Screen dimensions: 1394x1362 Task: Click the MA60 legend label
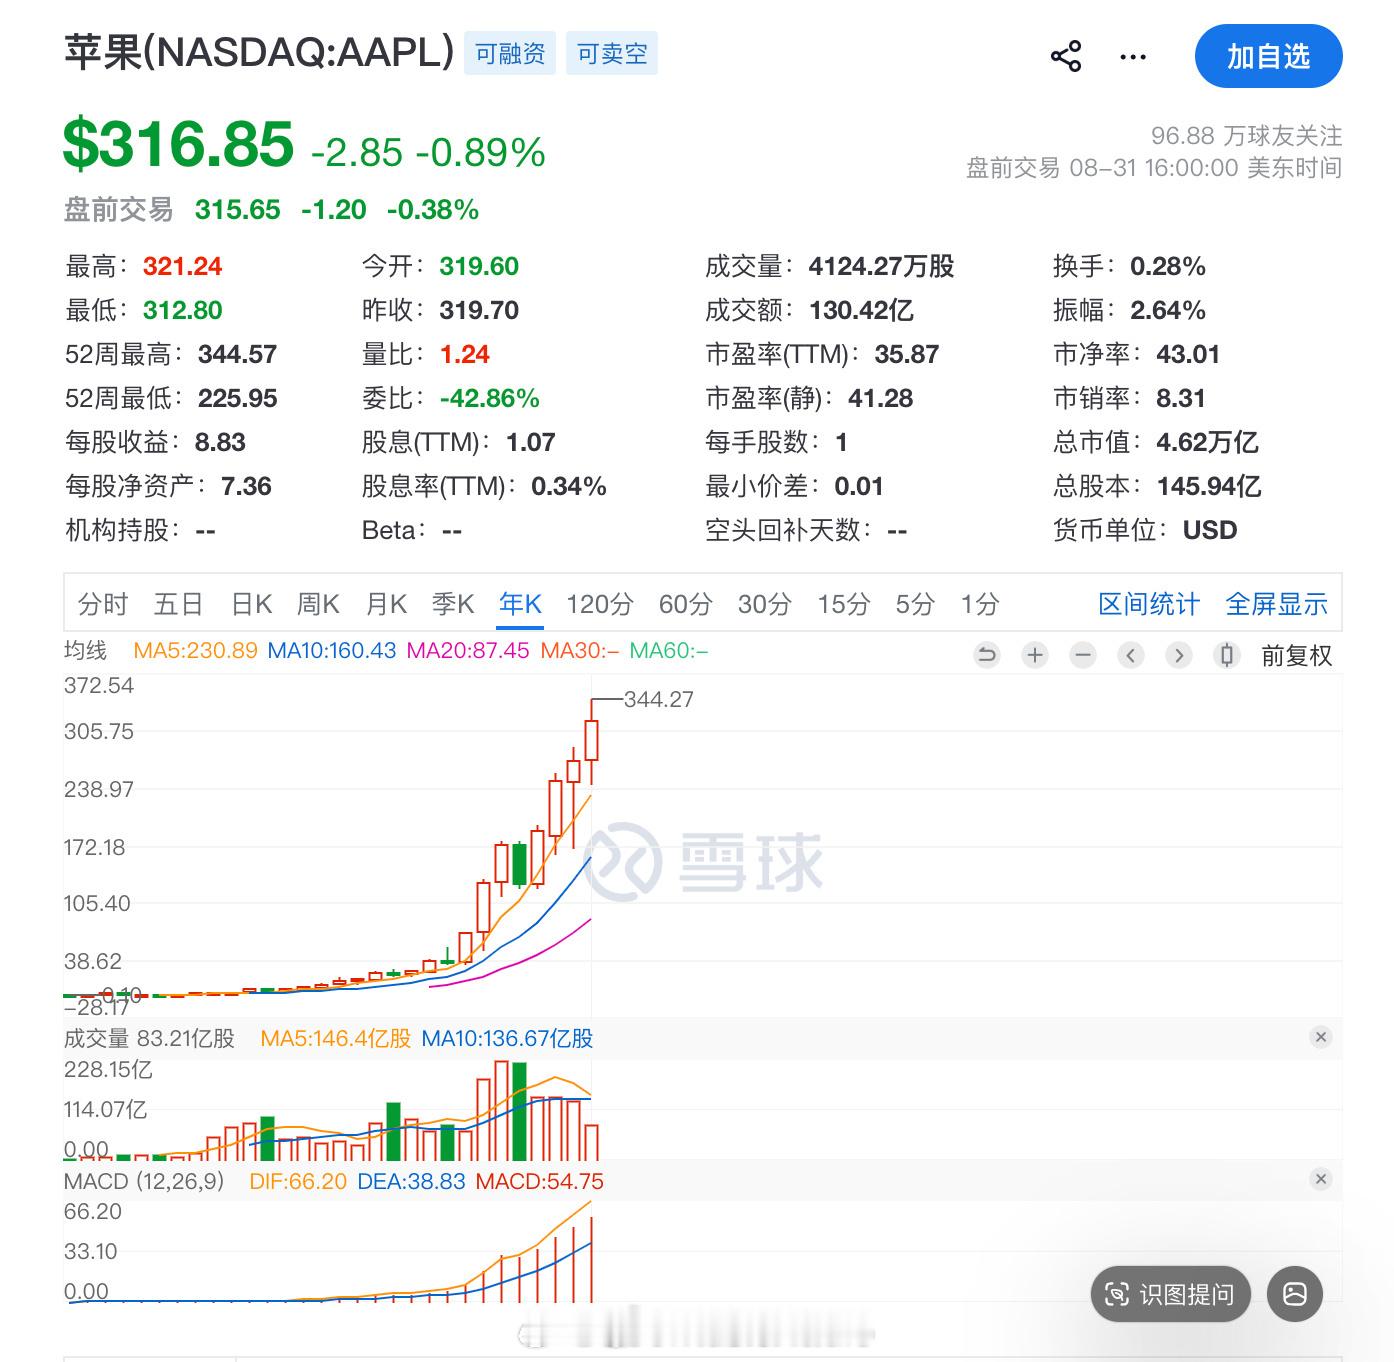click(669, 650)
